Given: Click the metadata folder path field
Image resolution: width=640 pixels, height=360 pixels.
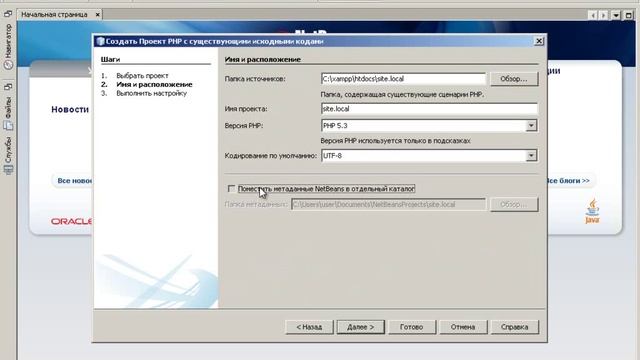Looking at the screenshot, I should coord(389,204).
